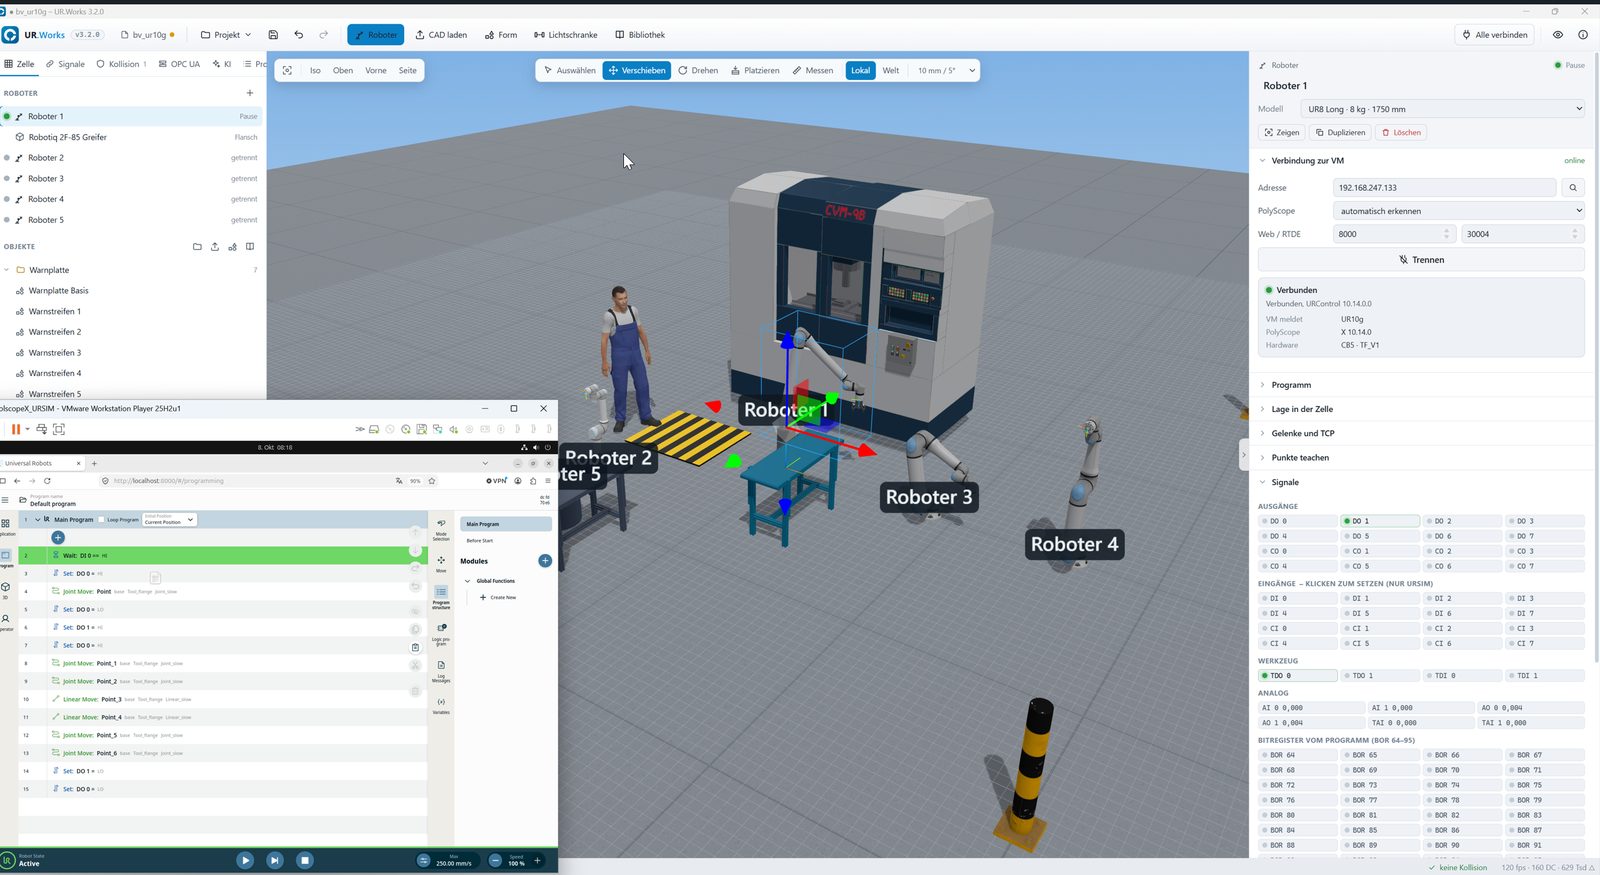
Task: Switch to the Signale tab
Action: pos(65,64)
